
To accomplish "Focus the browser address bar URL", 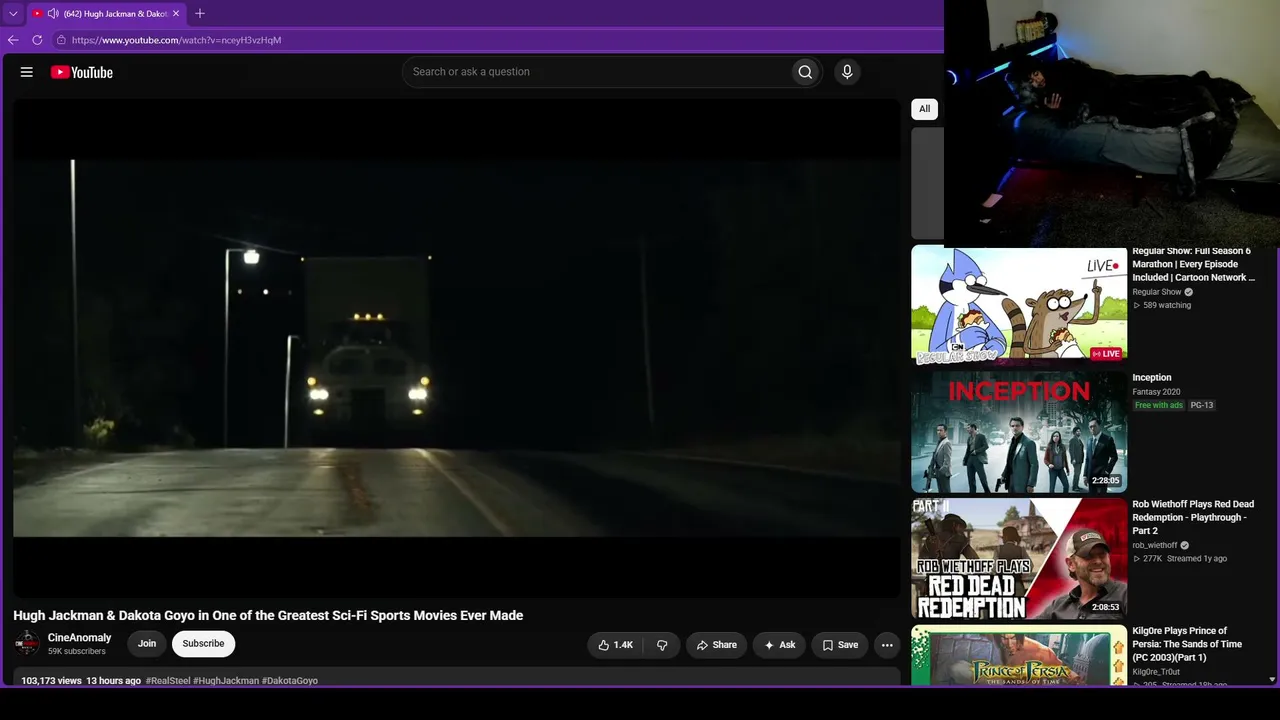I will tap(176, 40).
